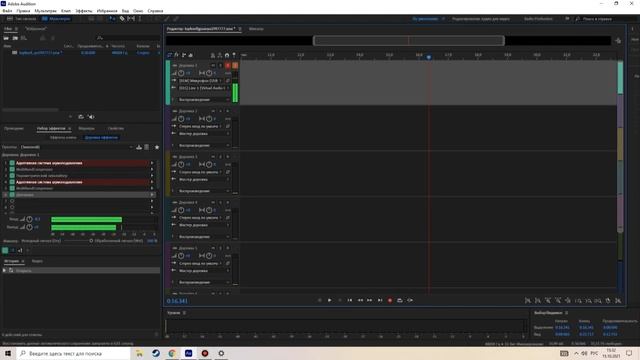Toggle snapping magnet icon above tracks
Screen dimensions: 640x360
227,55
